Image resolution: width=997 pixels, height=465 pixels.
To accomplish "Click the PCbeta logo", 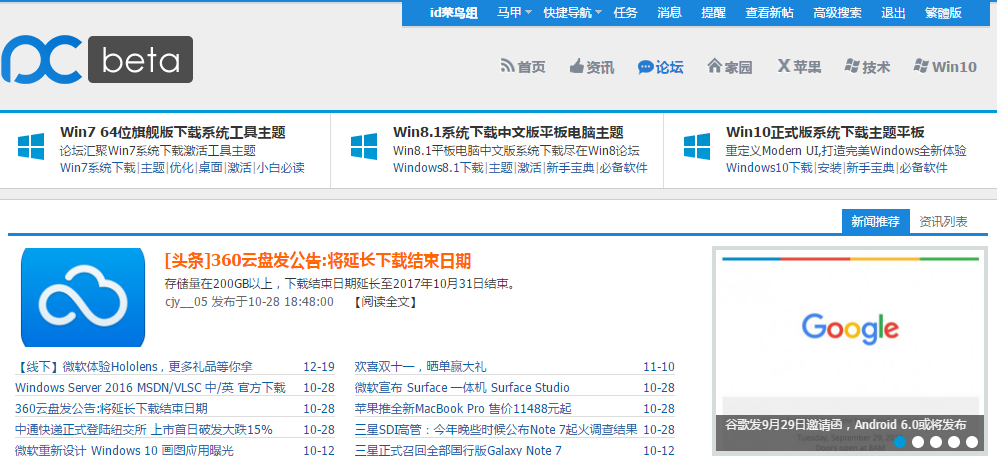I will [x=97, y=59].
